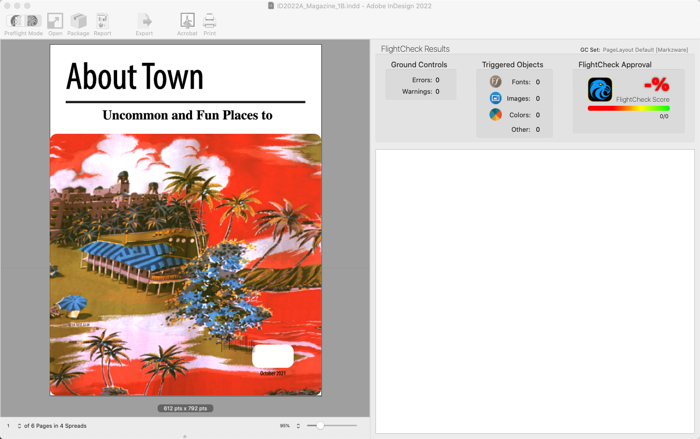Click the yellow minimize window button

pyautogui.click(x=17, y=6)
